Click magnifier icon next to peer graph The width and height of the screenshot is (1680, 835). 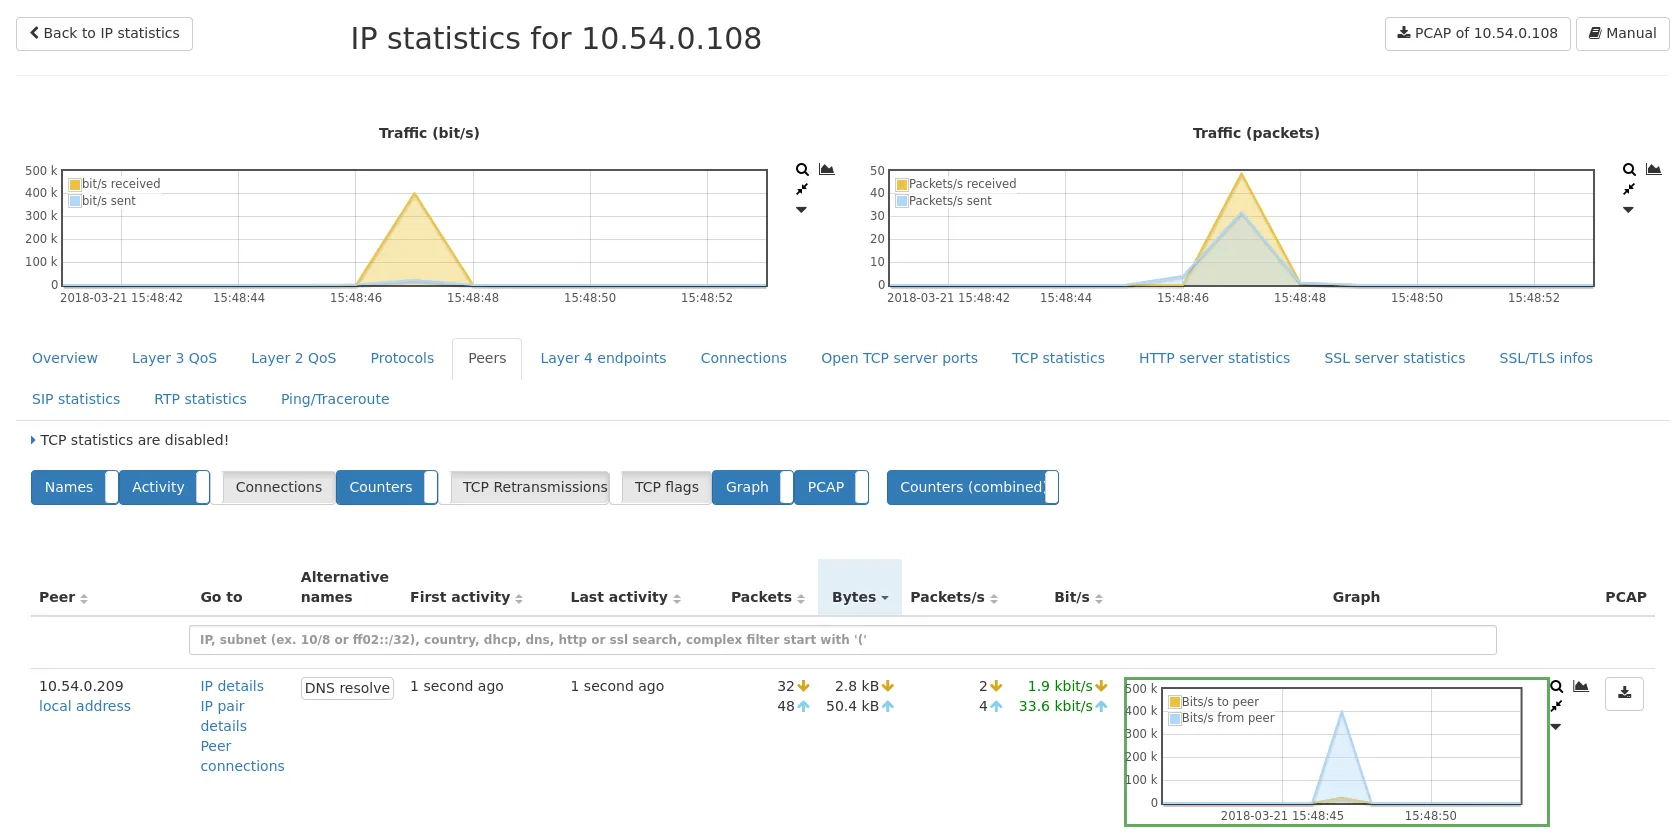tap(1556, 687)
